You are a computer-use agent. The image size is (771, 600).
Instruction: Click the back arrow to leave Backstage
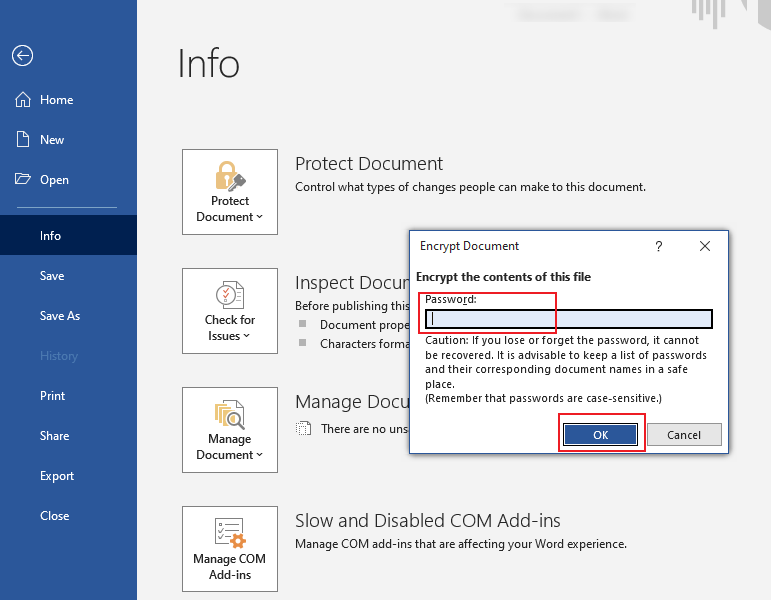tap(23, 56)
